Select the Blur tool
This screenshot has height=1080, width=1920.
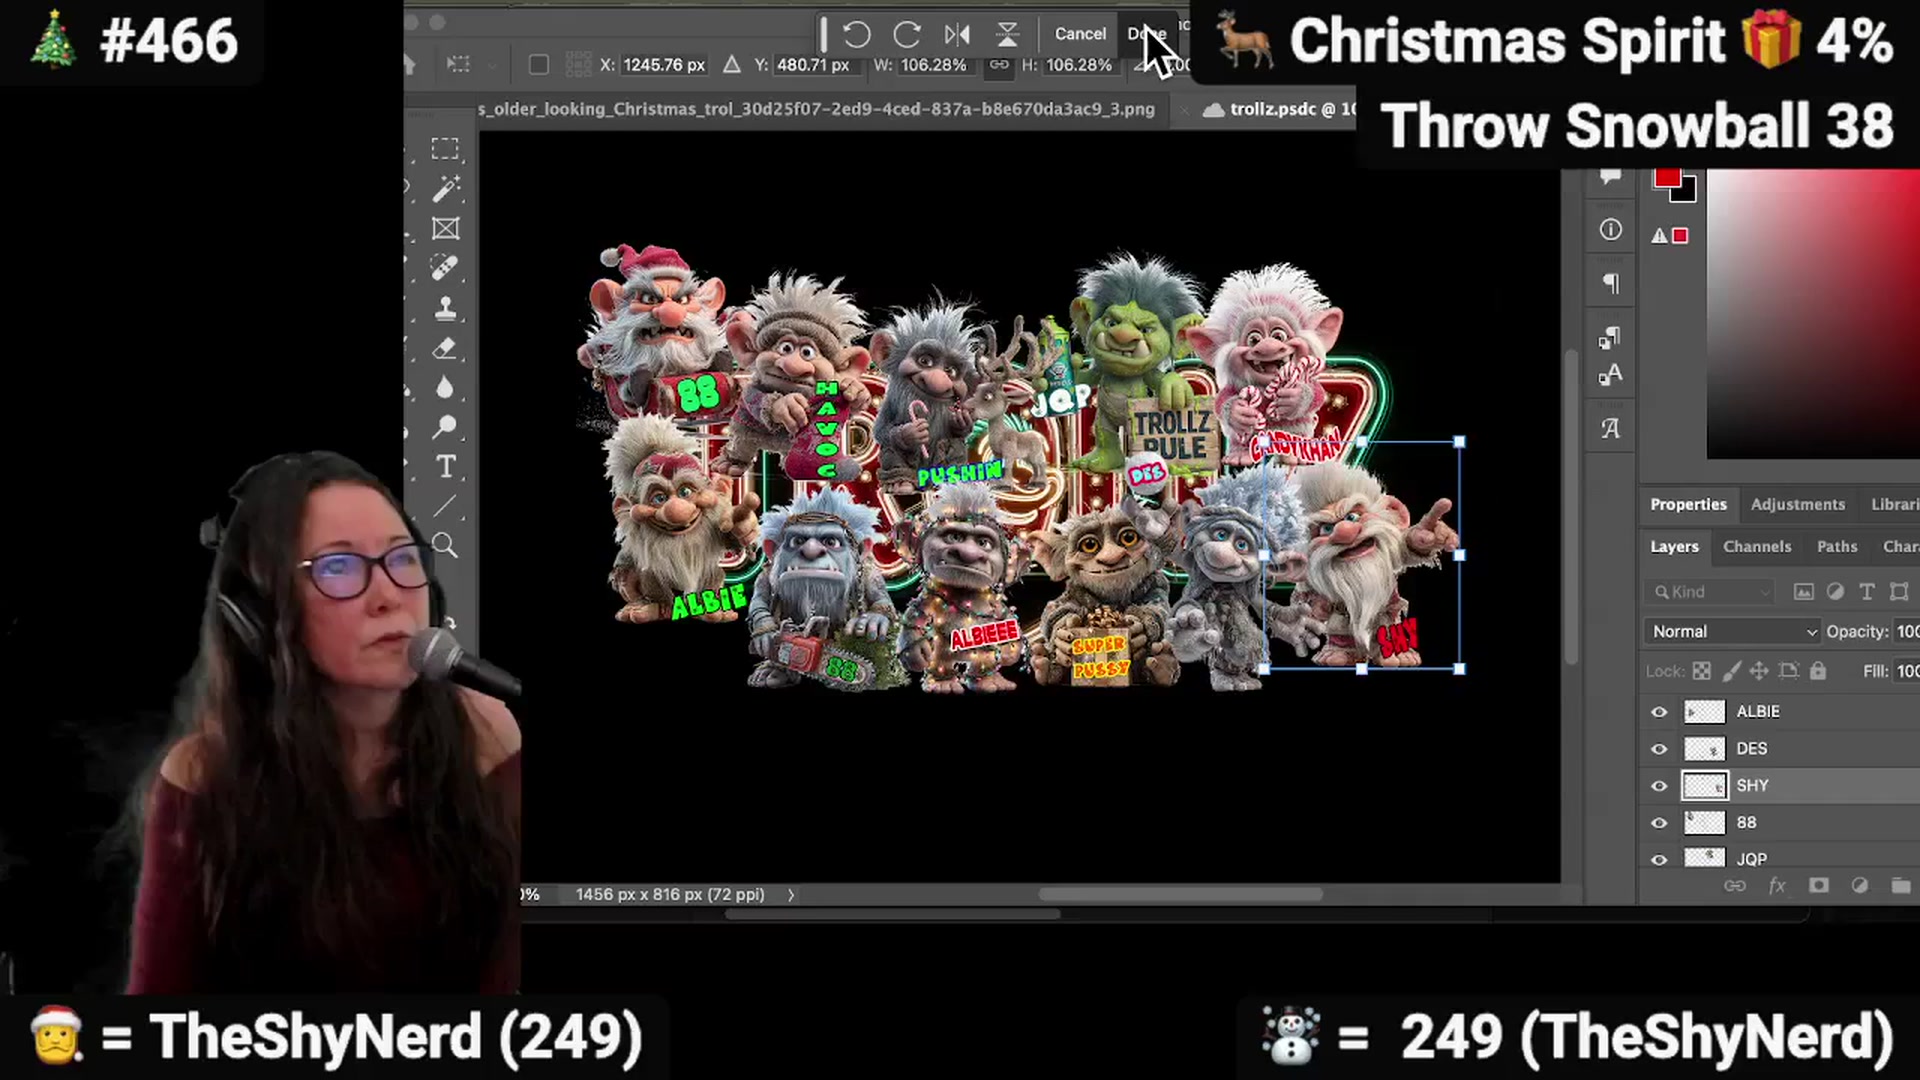(x=445, y=388)
